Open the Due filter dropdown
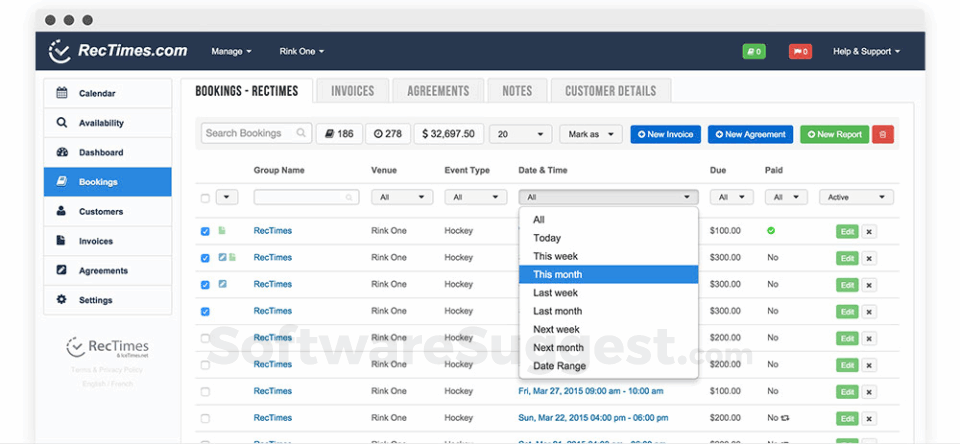This screenshot has width=960, height=444. click(x=732, y=197)
